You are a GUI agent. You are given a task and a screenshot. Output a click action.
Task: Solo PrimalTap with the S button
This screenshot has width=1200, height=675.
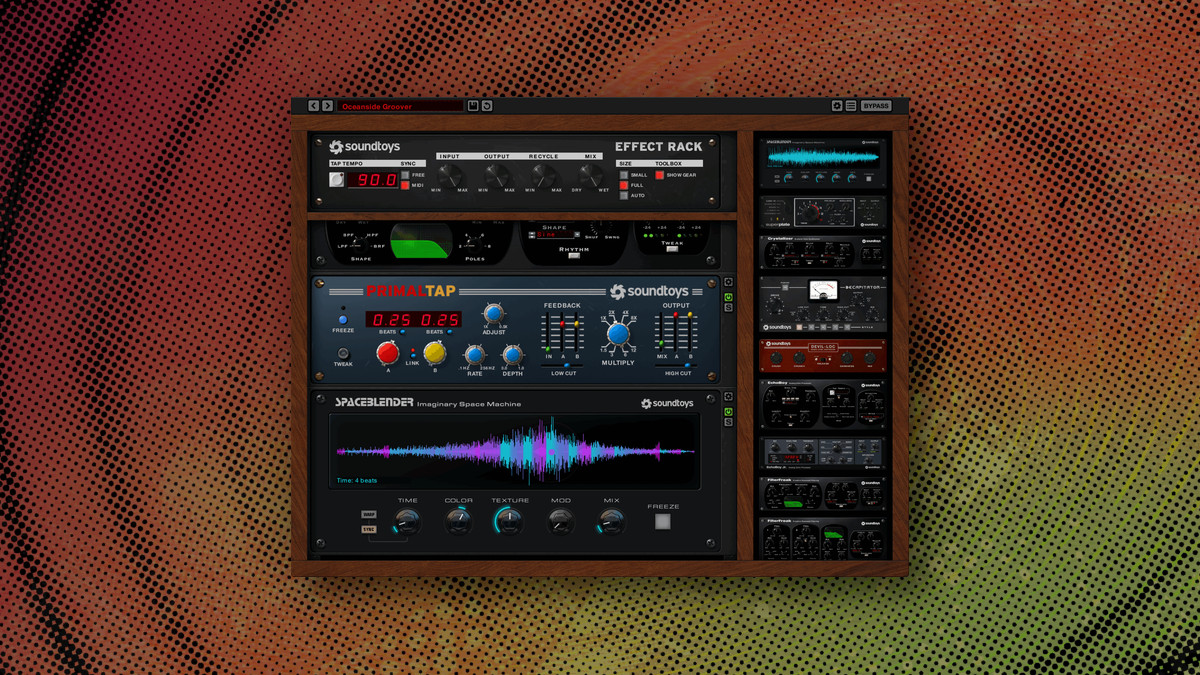pyautogui.click(x=728, y=308)
